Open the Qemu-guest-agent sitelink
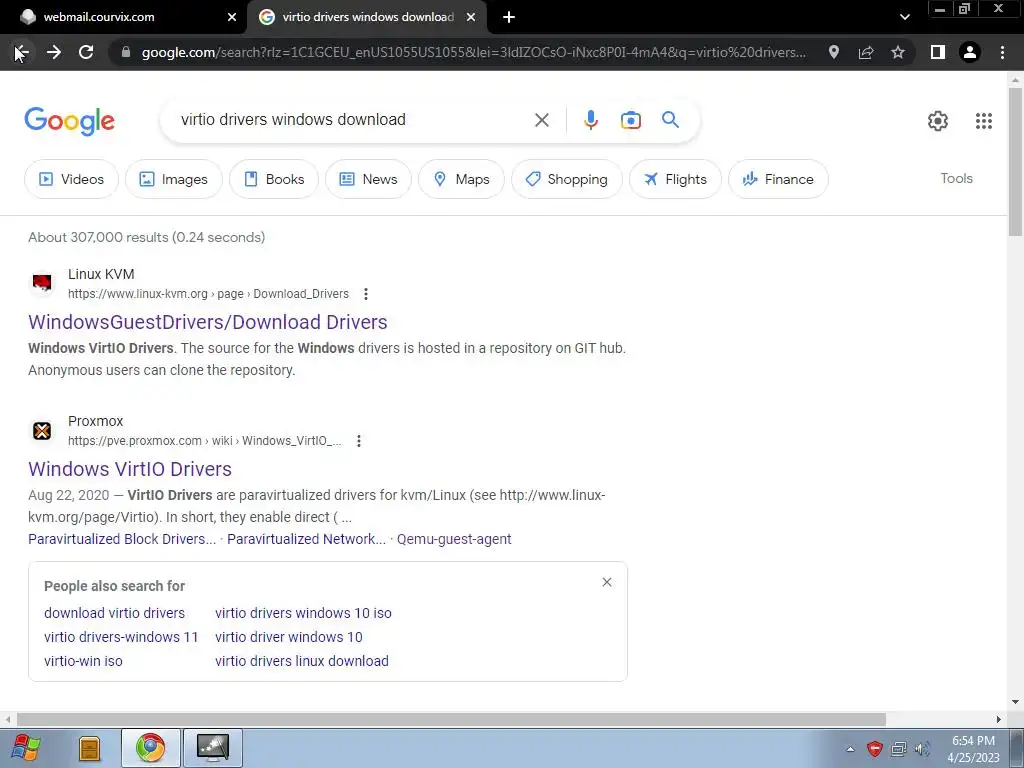This screenshot has height=768, width=1024. pyautogui.click(x=454, y=539)
